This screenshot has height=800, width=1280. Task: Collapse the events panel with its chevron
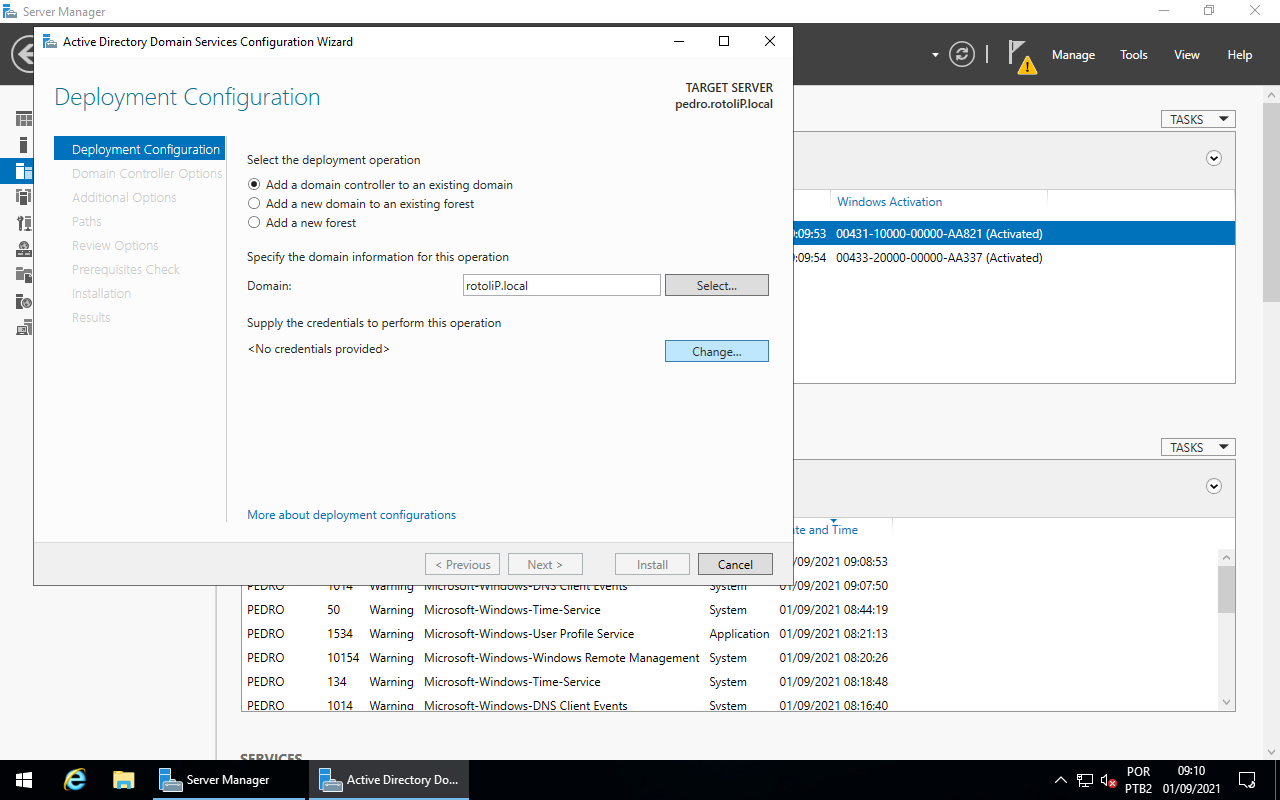(x=1213, y=486)
